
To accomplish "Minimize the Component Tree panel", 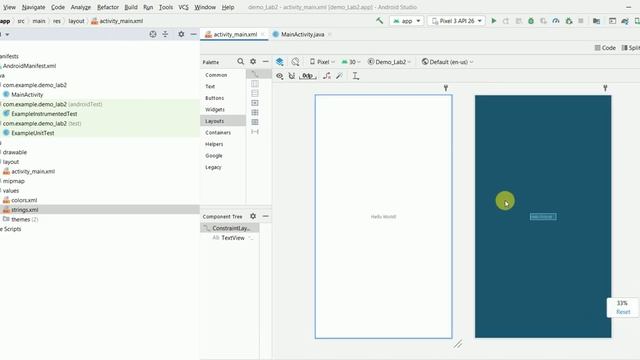I will point(265,216).
